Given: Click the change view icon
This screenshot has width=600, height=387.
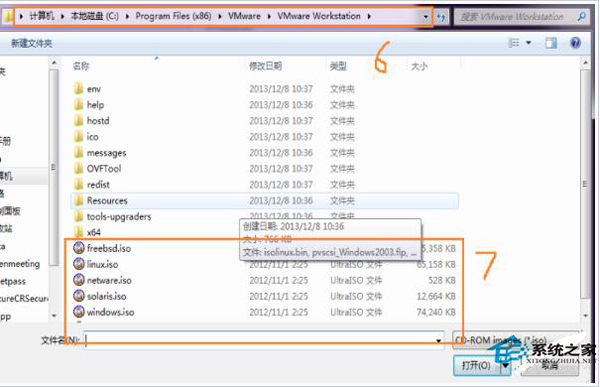Looking at the screenshot, I should (x=514, y=43).
